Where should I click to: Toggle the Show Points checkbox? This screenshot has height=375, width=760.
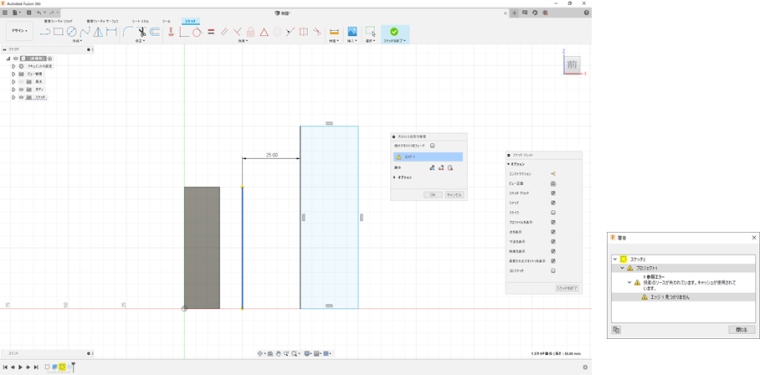tap(553, 232)
